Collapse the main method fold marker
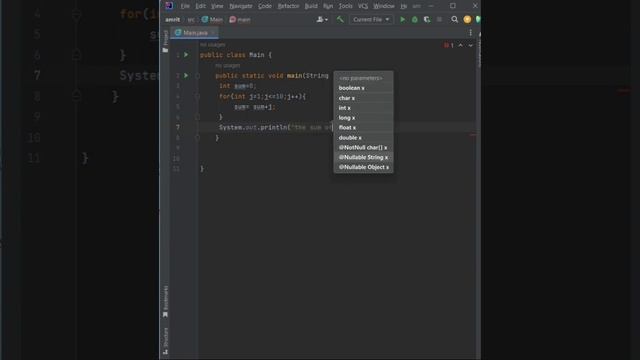This screenshot has width=640, height=360. [x=198, y=76]
